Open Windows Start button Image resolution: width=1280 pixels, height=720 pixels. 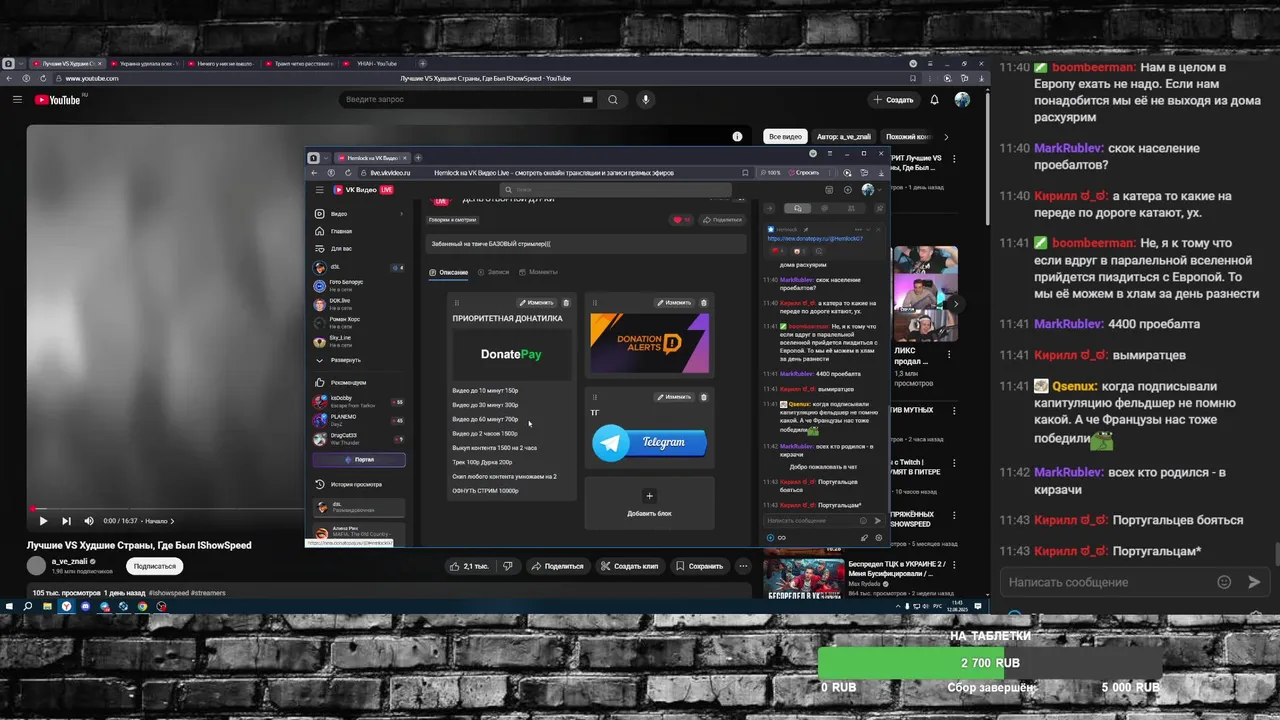coord(9,606)
